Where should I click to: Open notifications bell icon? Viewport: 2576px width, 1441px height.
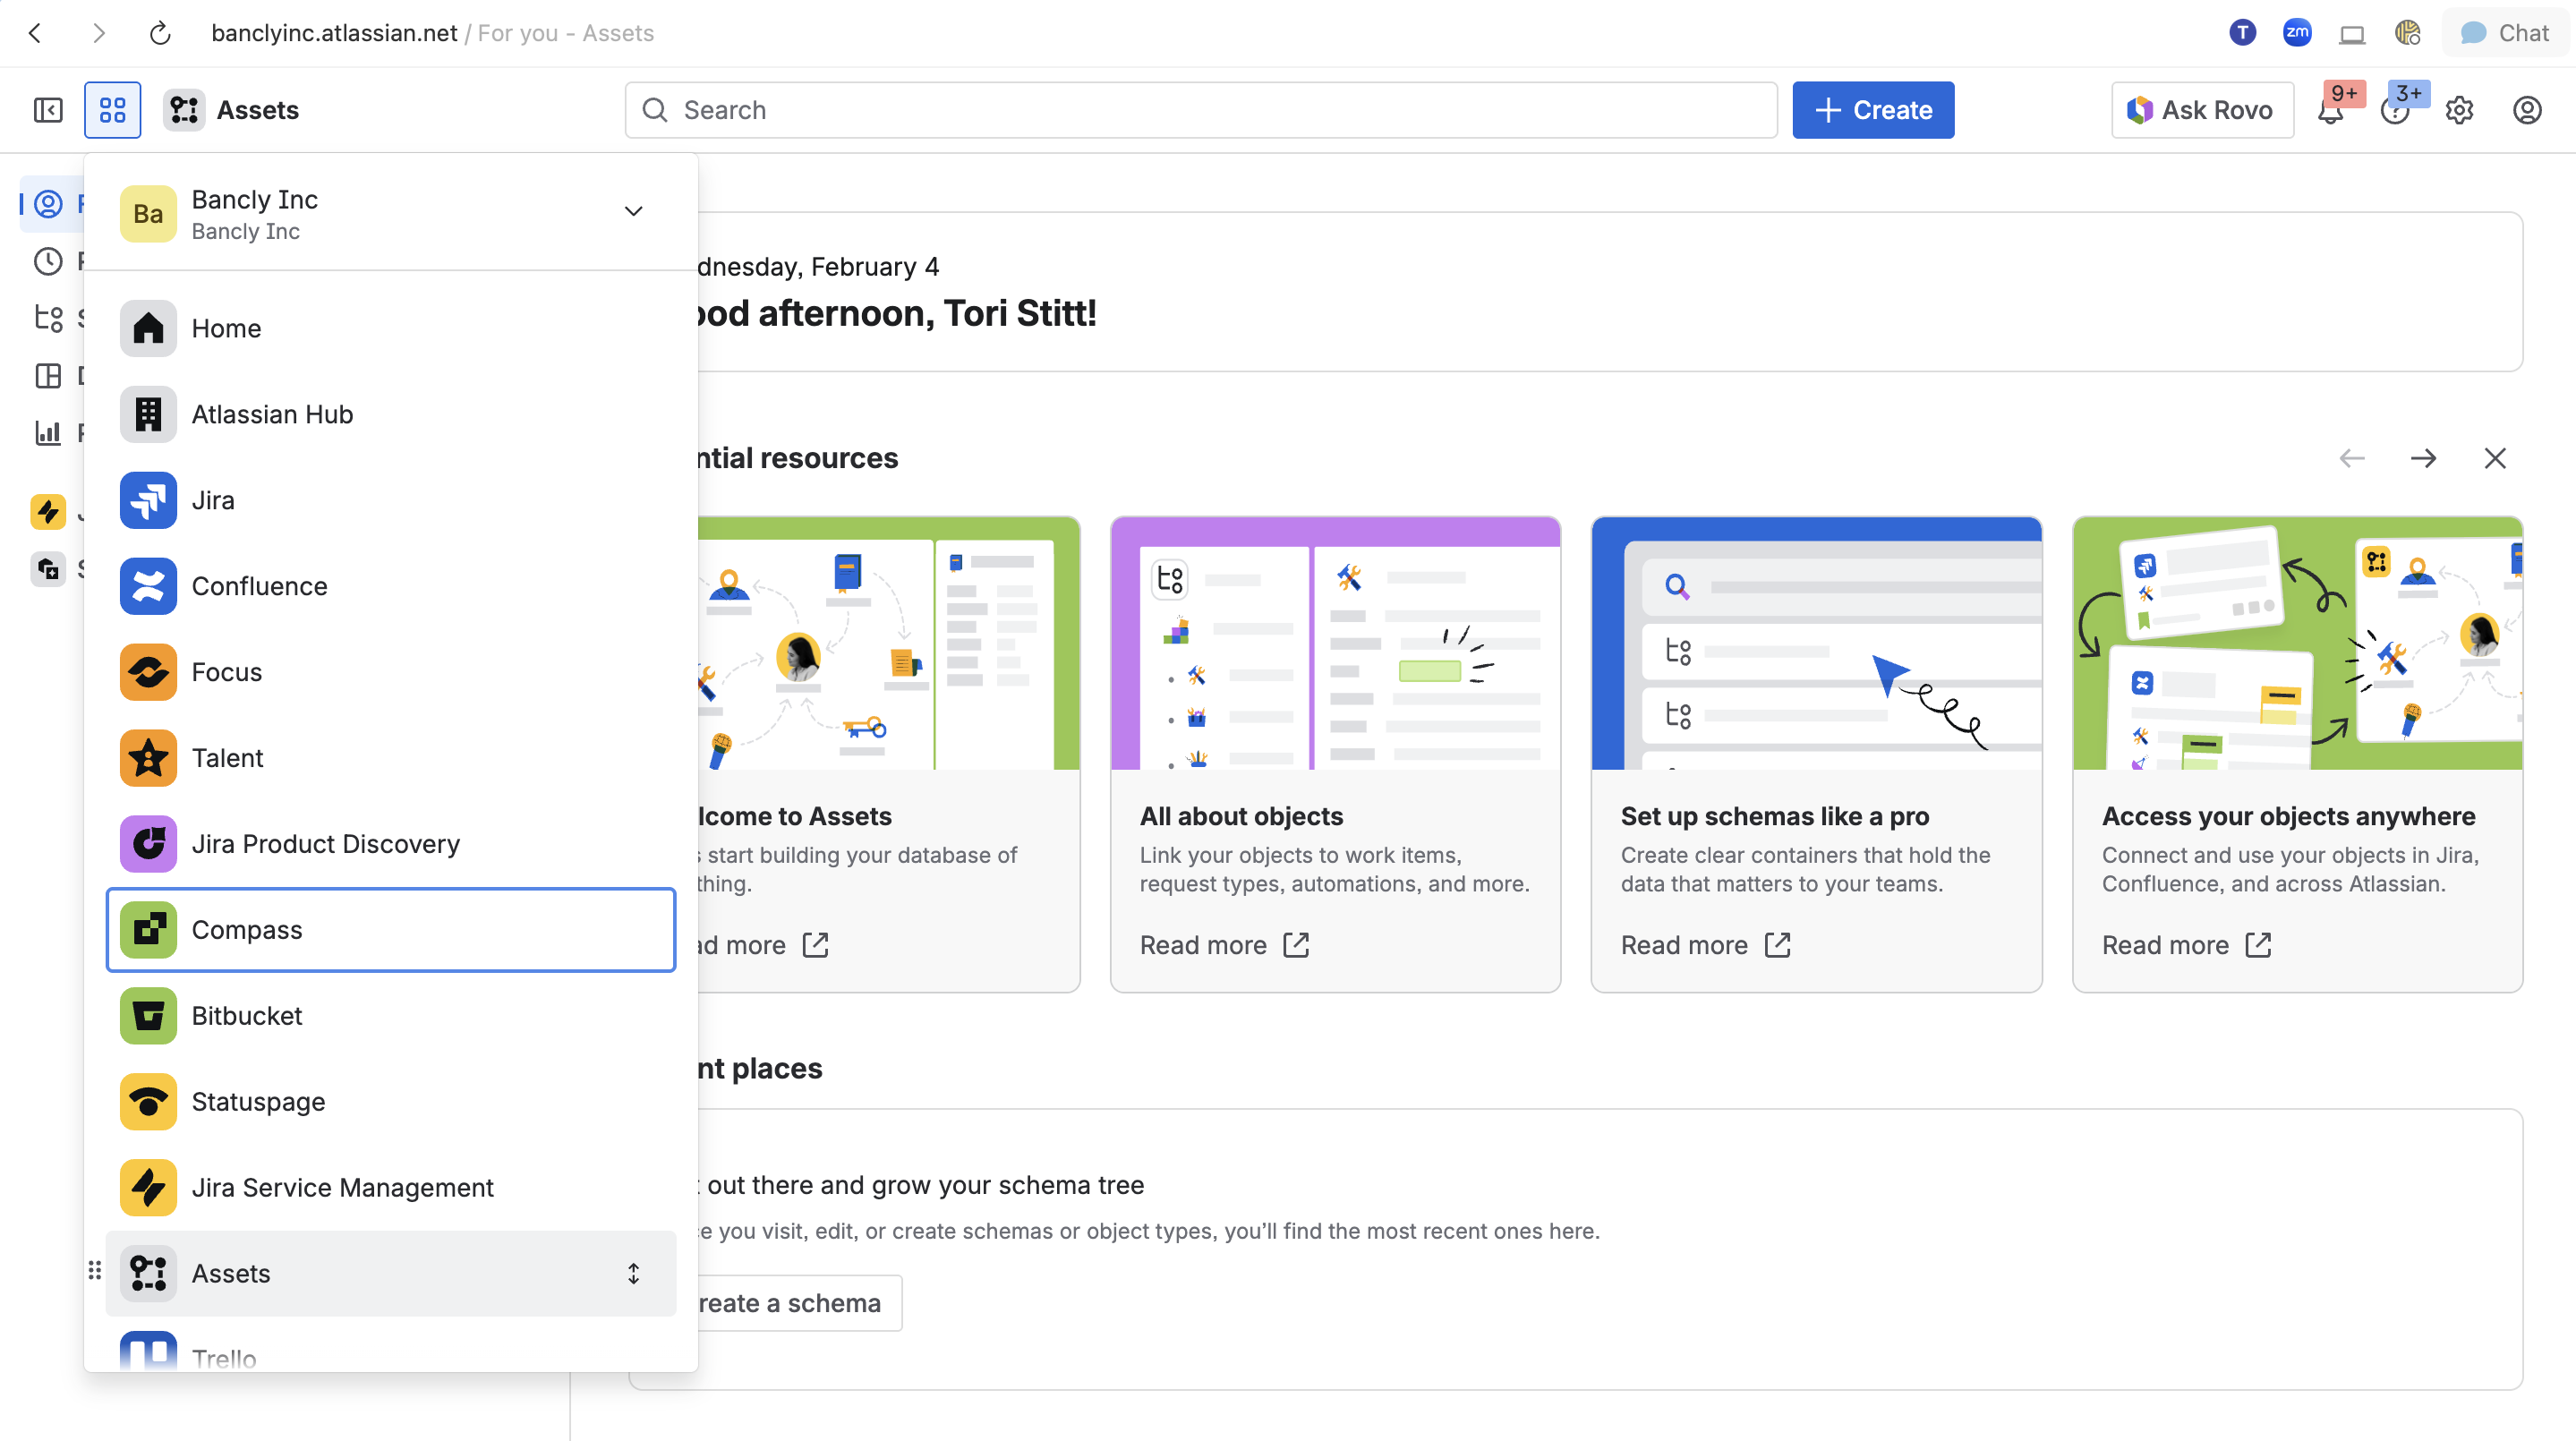2331,111
